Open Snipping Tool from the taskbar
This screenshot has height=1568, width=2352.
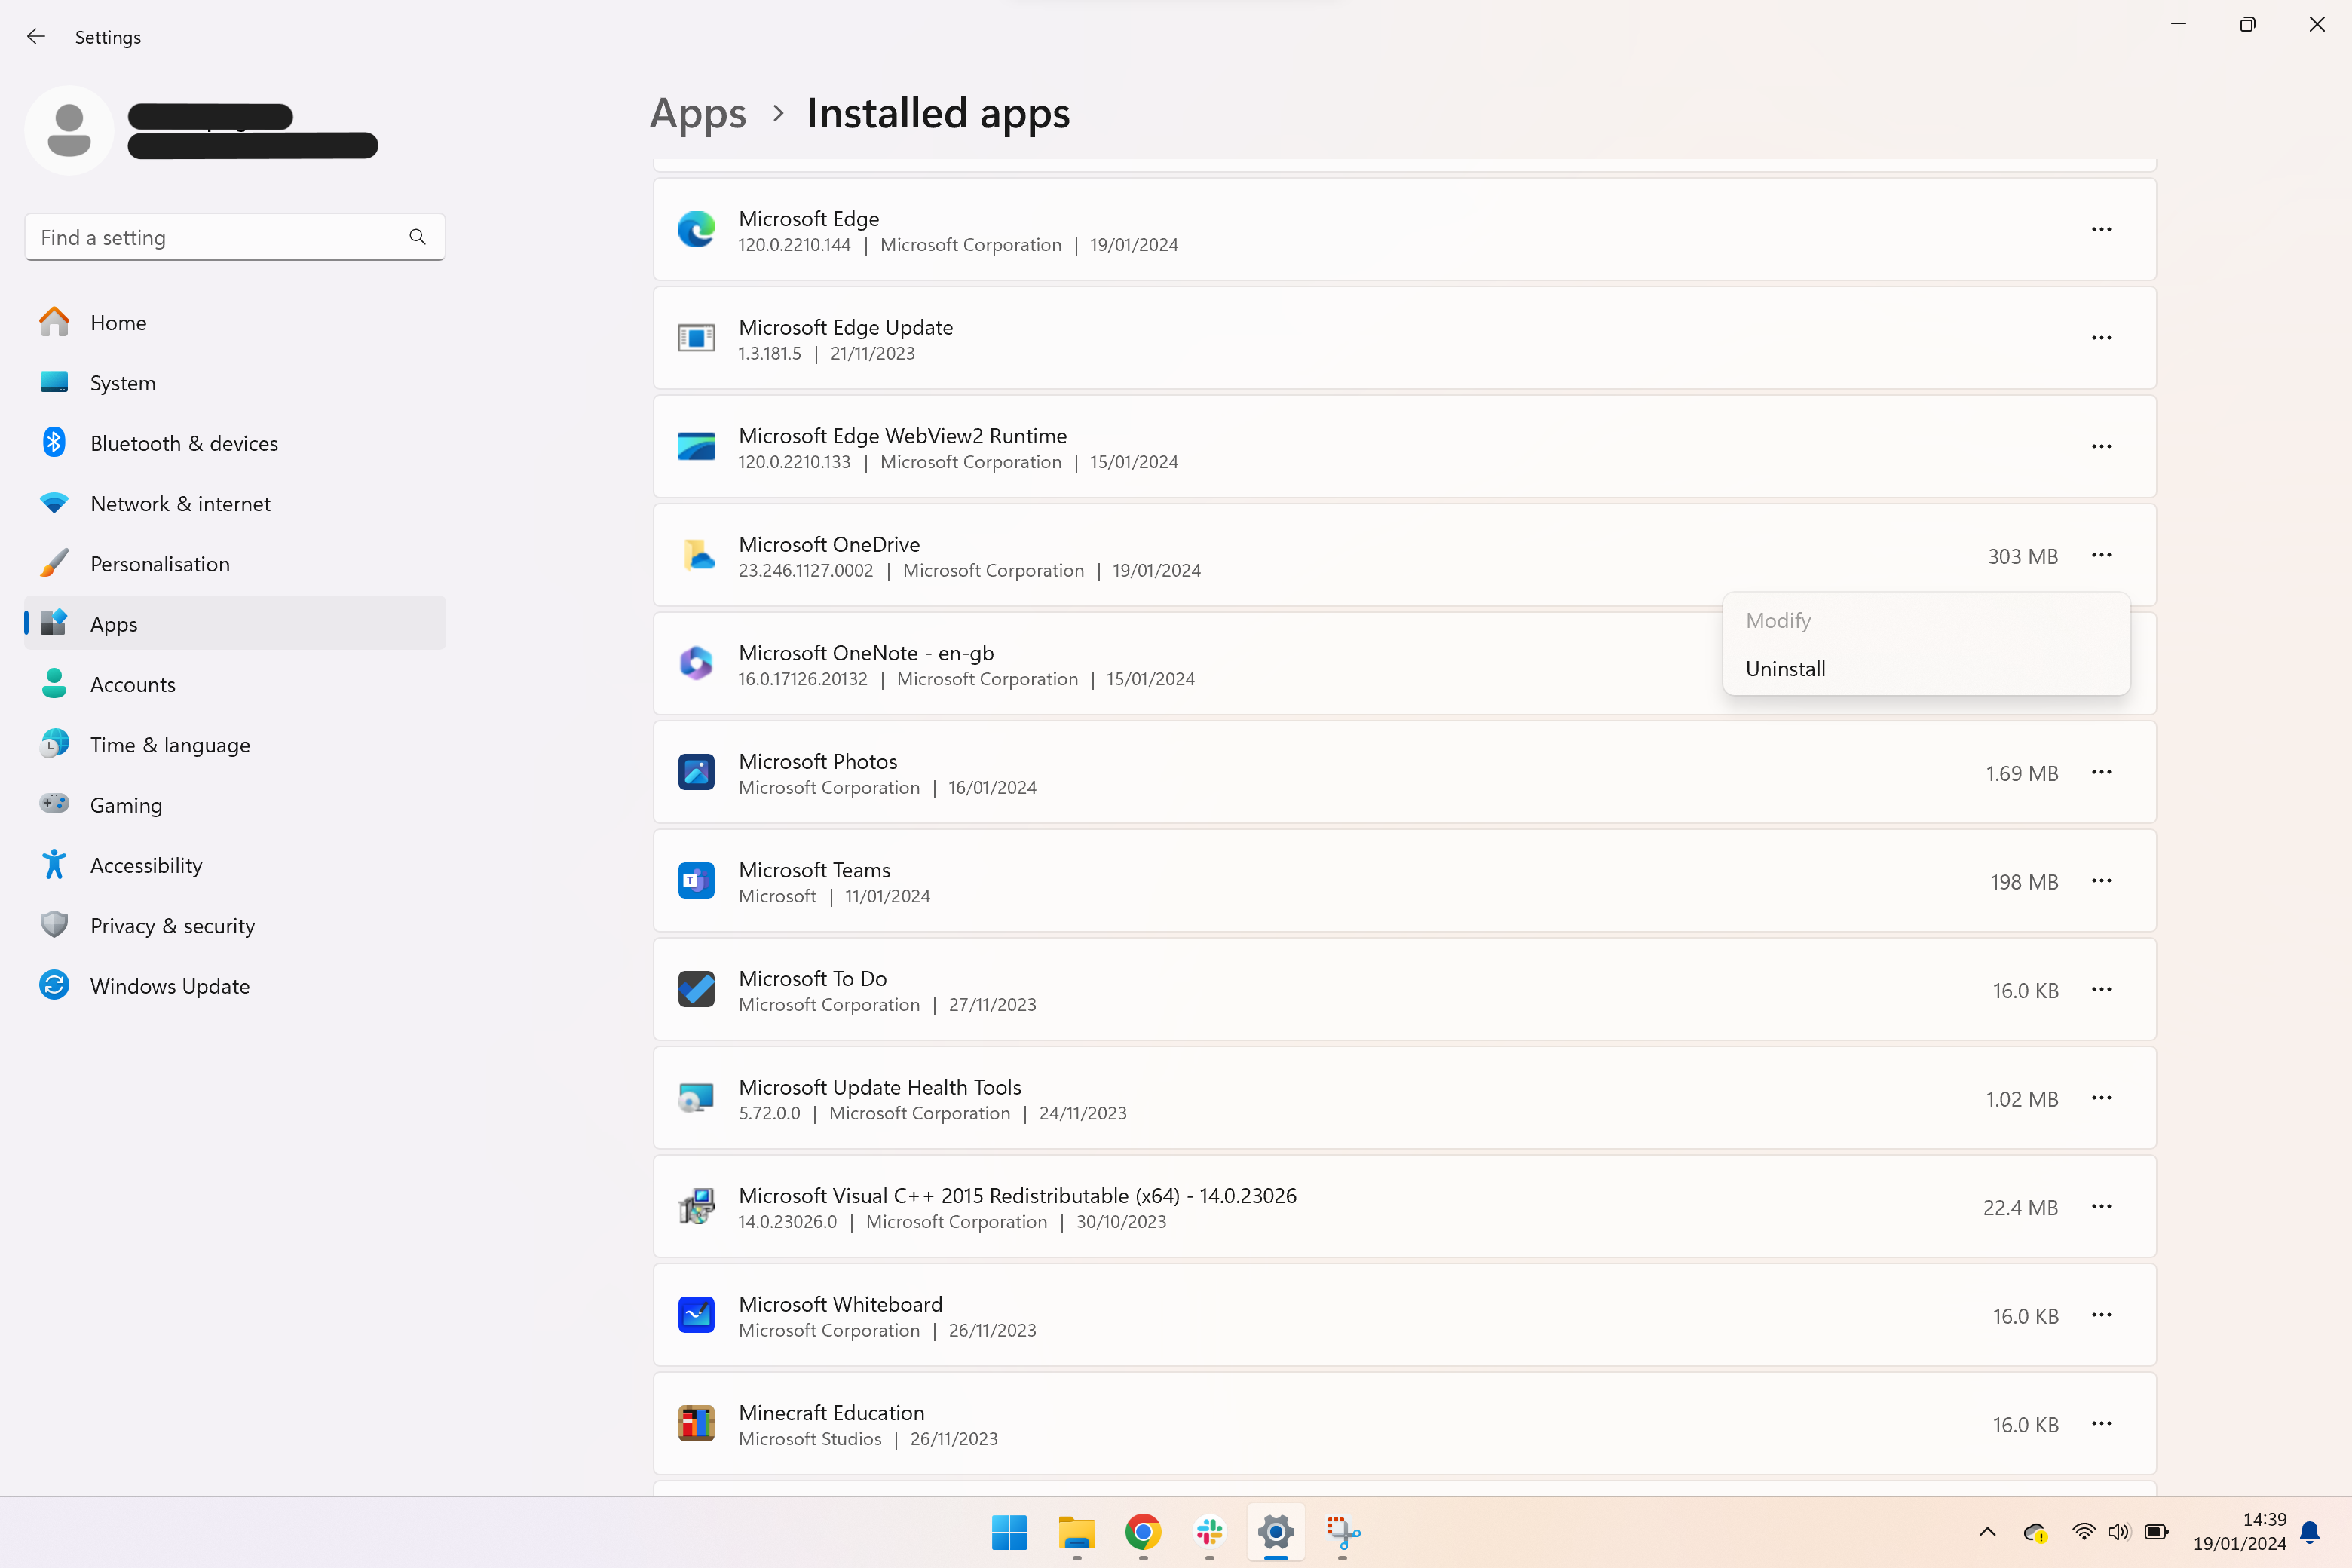[x=1343, y=1532]
